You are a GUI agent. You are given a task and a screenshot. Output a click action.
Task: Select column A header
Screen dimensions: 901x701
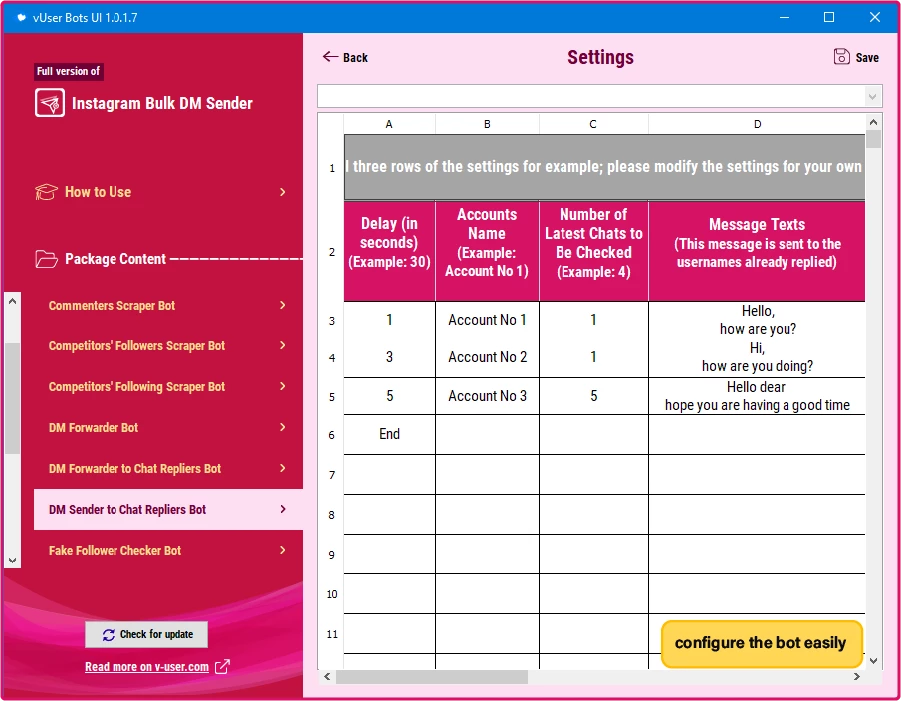389,124
